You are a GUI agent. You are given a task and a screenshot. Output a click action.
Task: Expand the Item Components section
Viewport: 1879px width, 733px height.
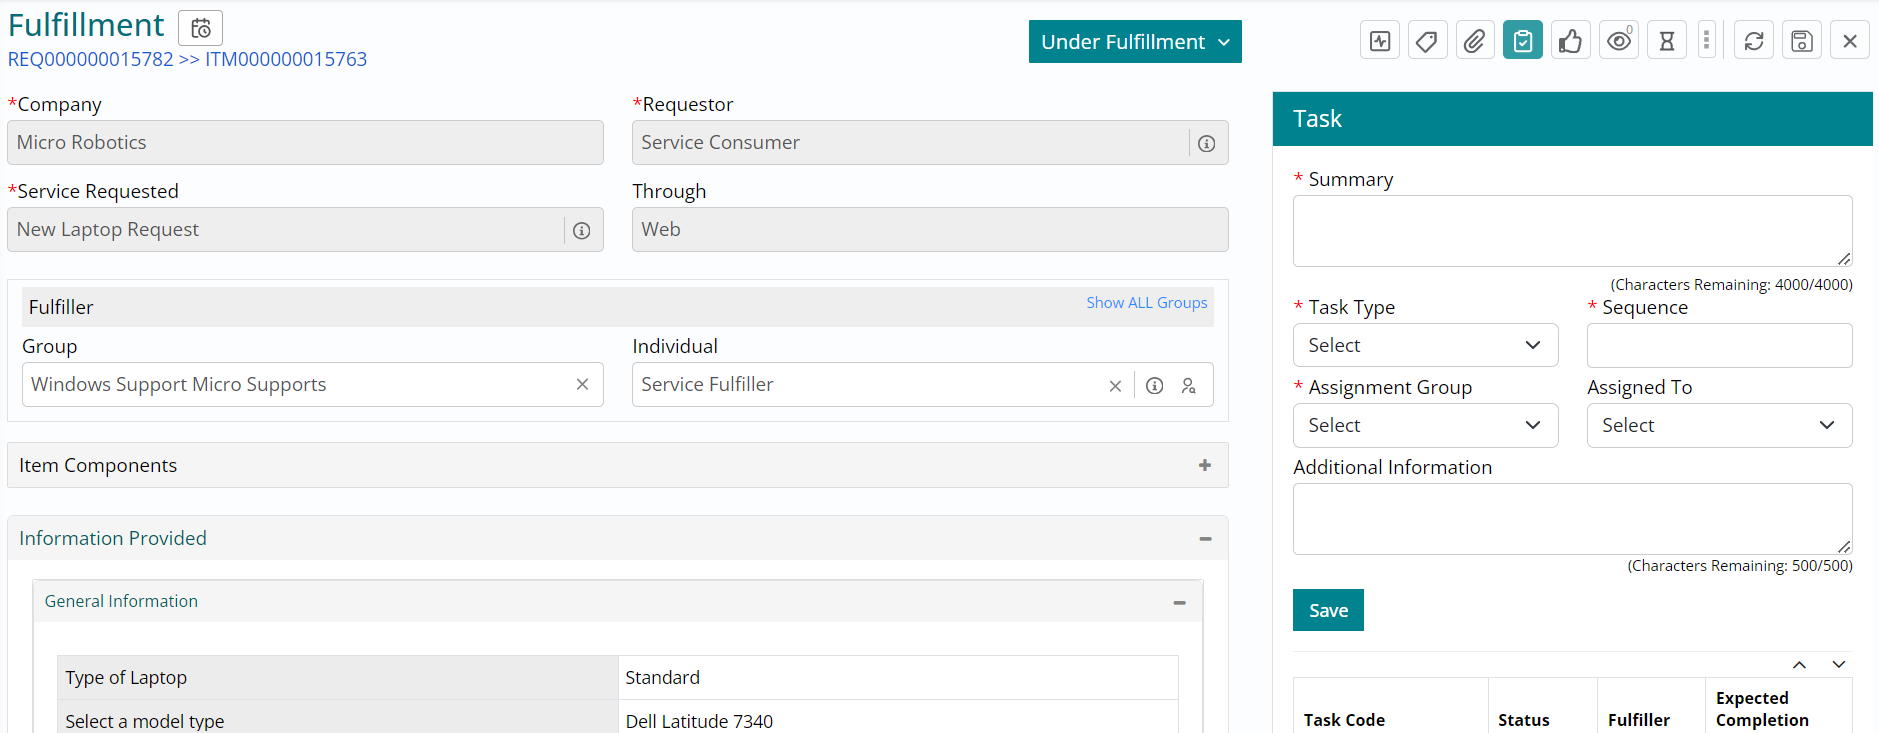tap(1204, 465)
